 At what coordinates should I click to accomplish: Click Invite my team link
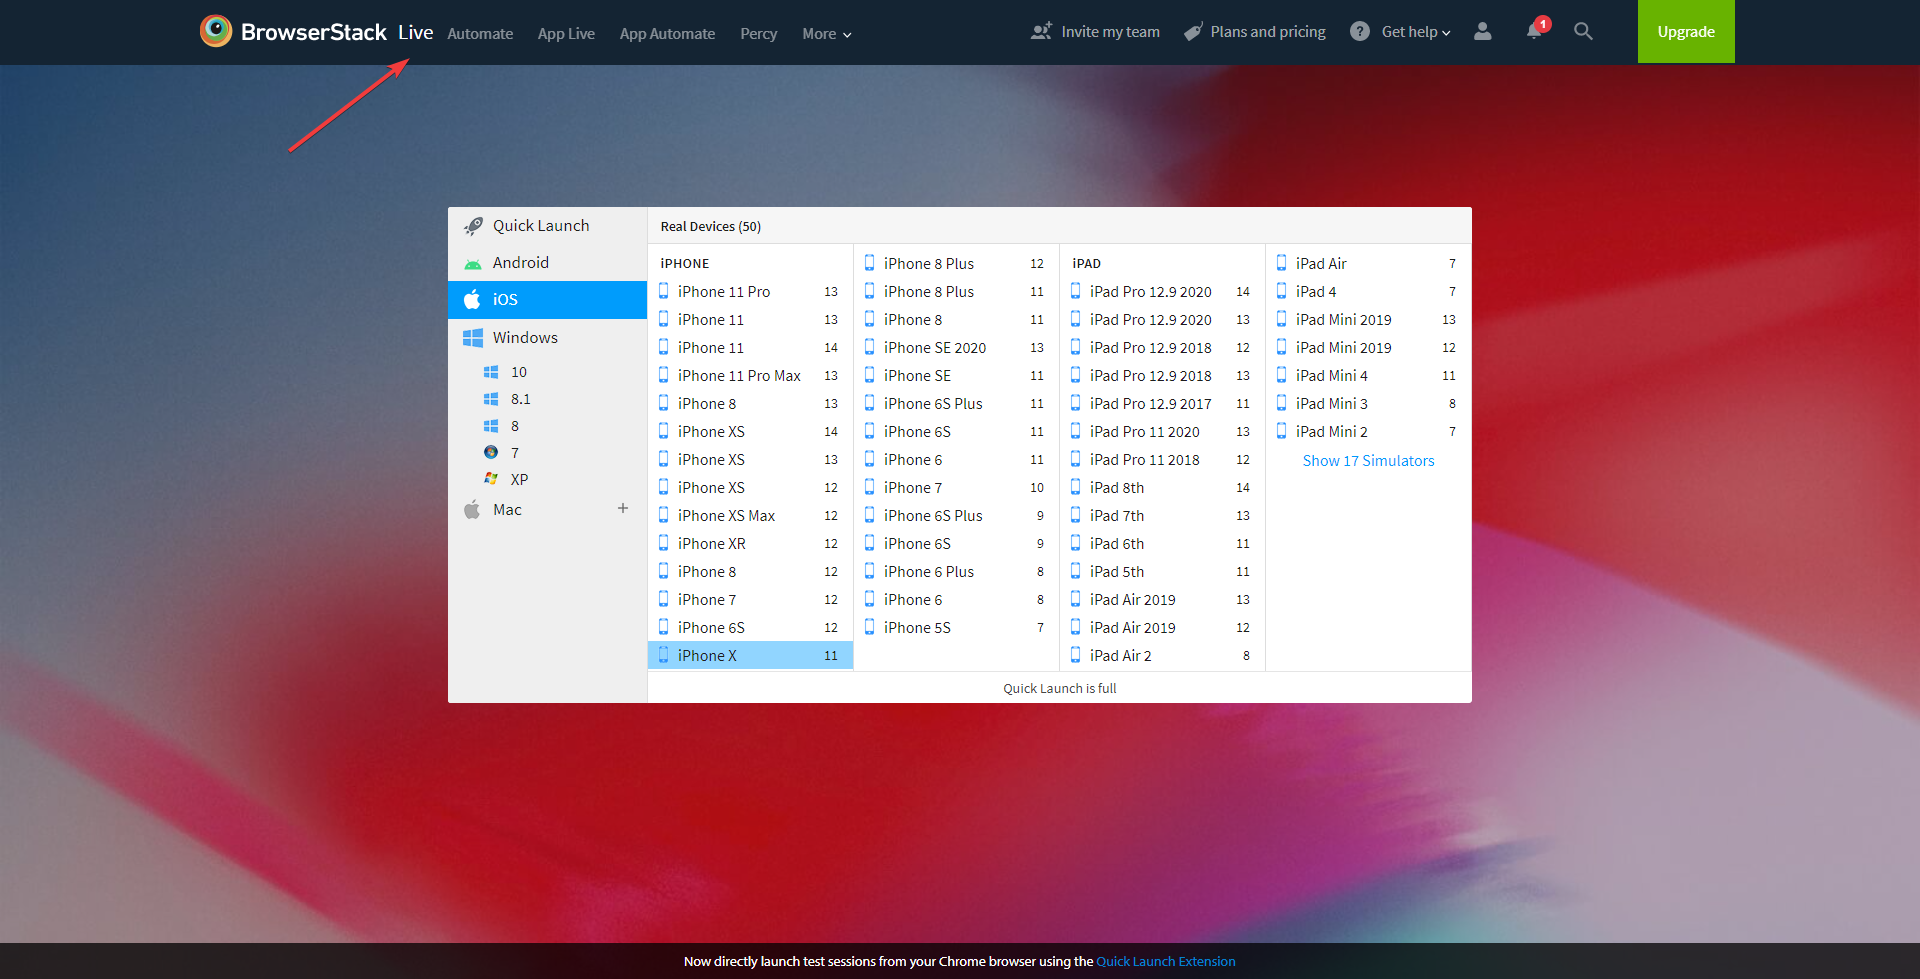click(x=1110, y=32)
